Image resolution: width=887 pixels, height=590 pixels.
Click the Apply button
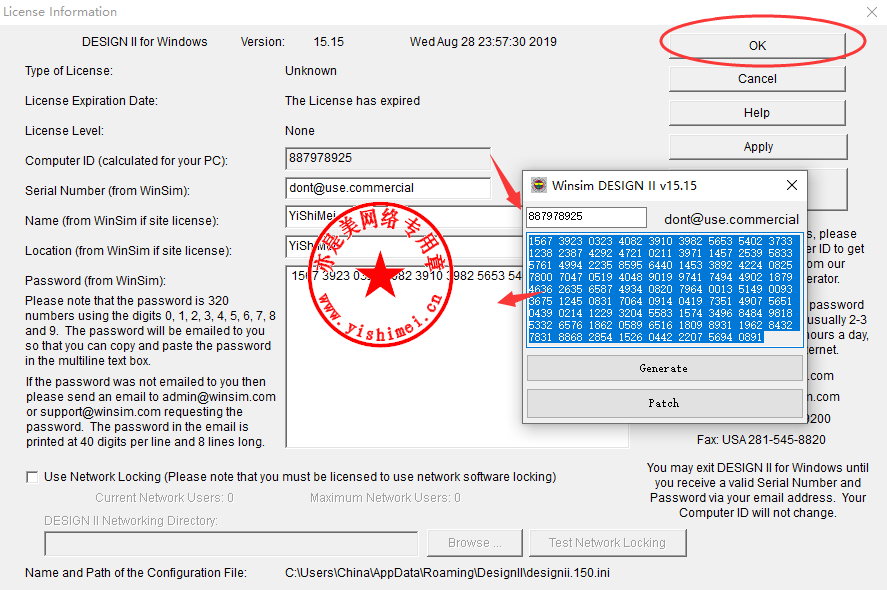[x=758, y=147]
